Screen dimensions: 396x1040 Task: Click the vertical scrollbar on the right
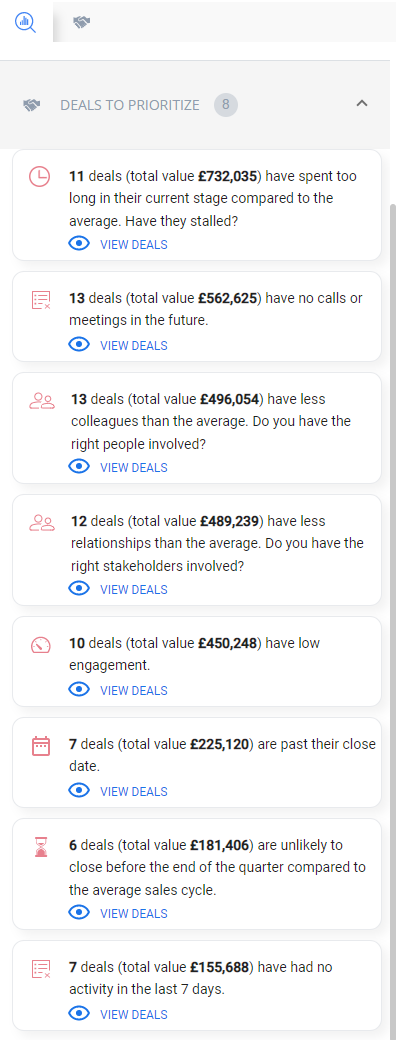coord(393,597)
